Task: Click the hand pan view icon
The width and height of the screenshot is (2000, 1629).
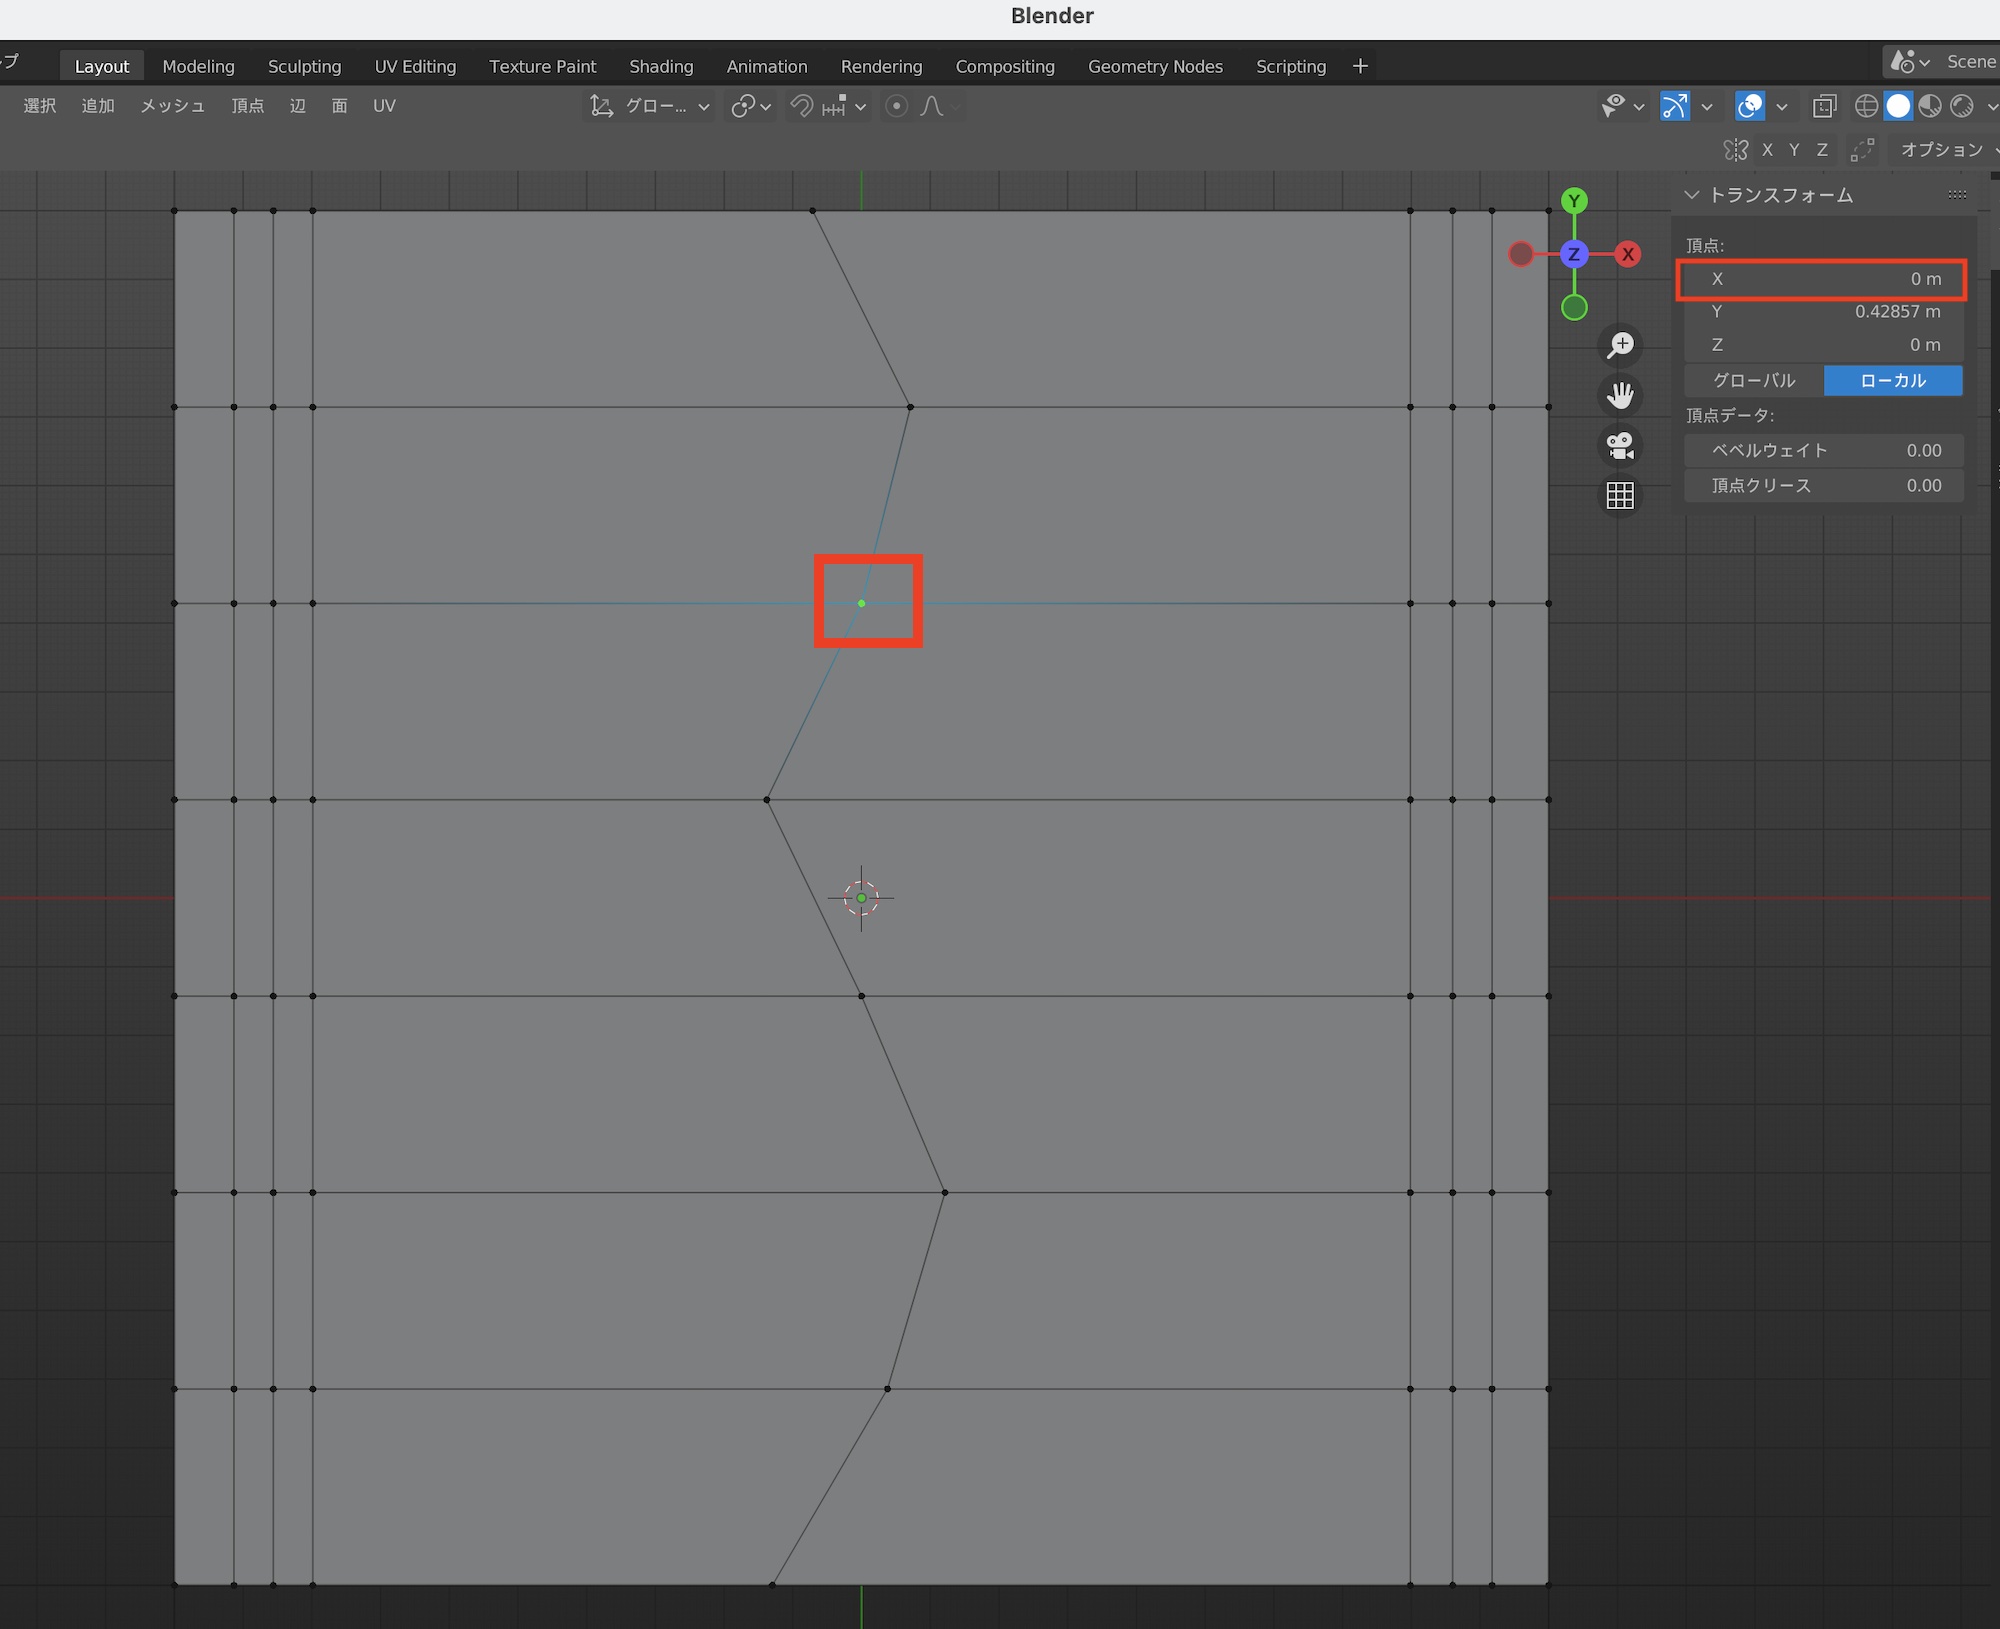Action: click(x=1620, y=395)
